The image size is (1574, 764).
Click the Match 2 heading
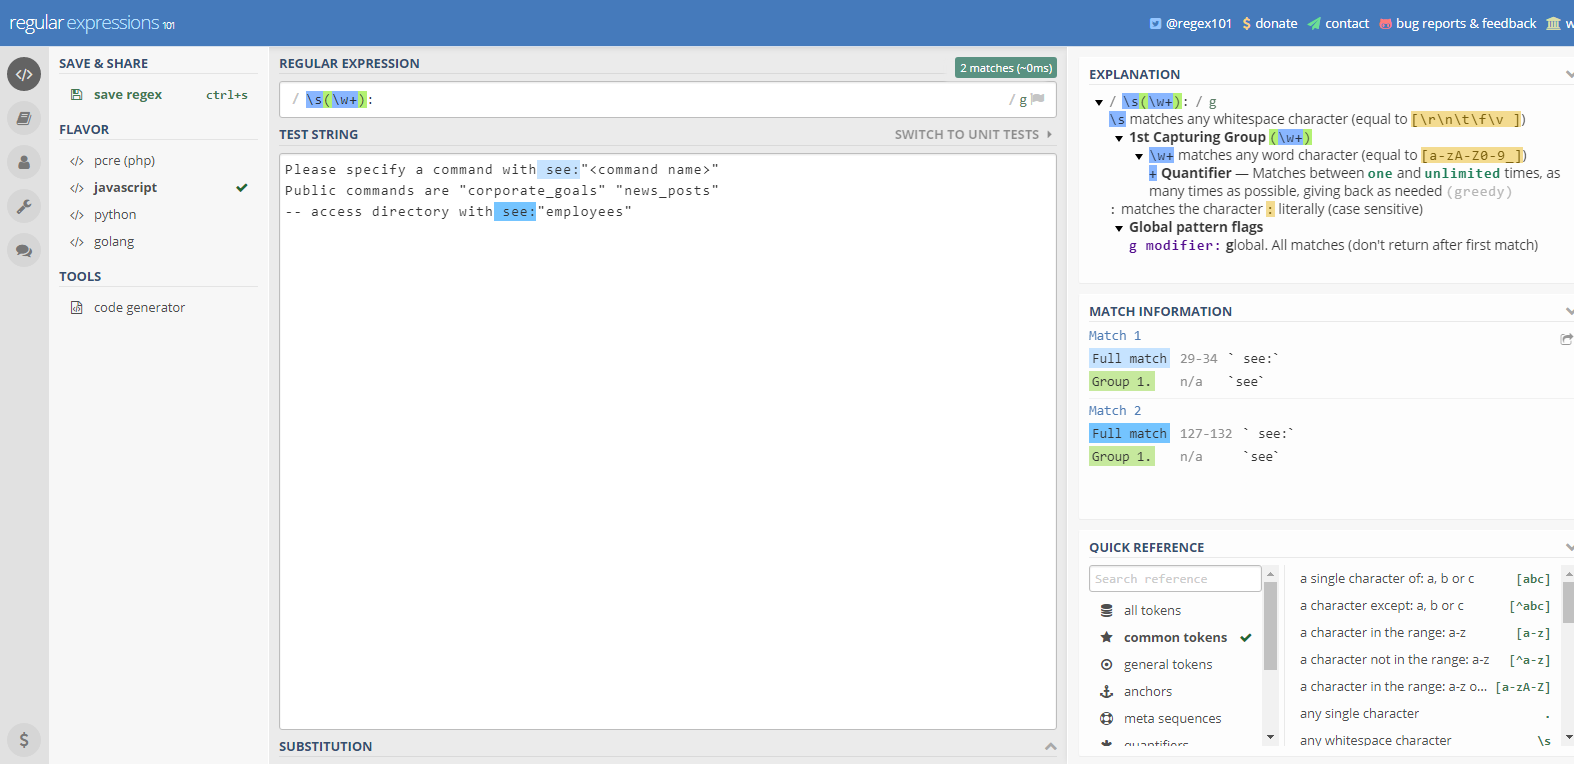[x=1115, y=411]
